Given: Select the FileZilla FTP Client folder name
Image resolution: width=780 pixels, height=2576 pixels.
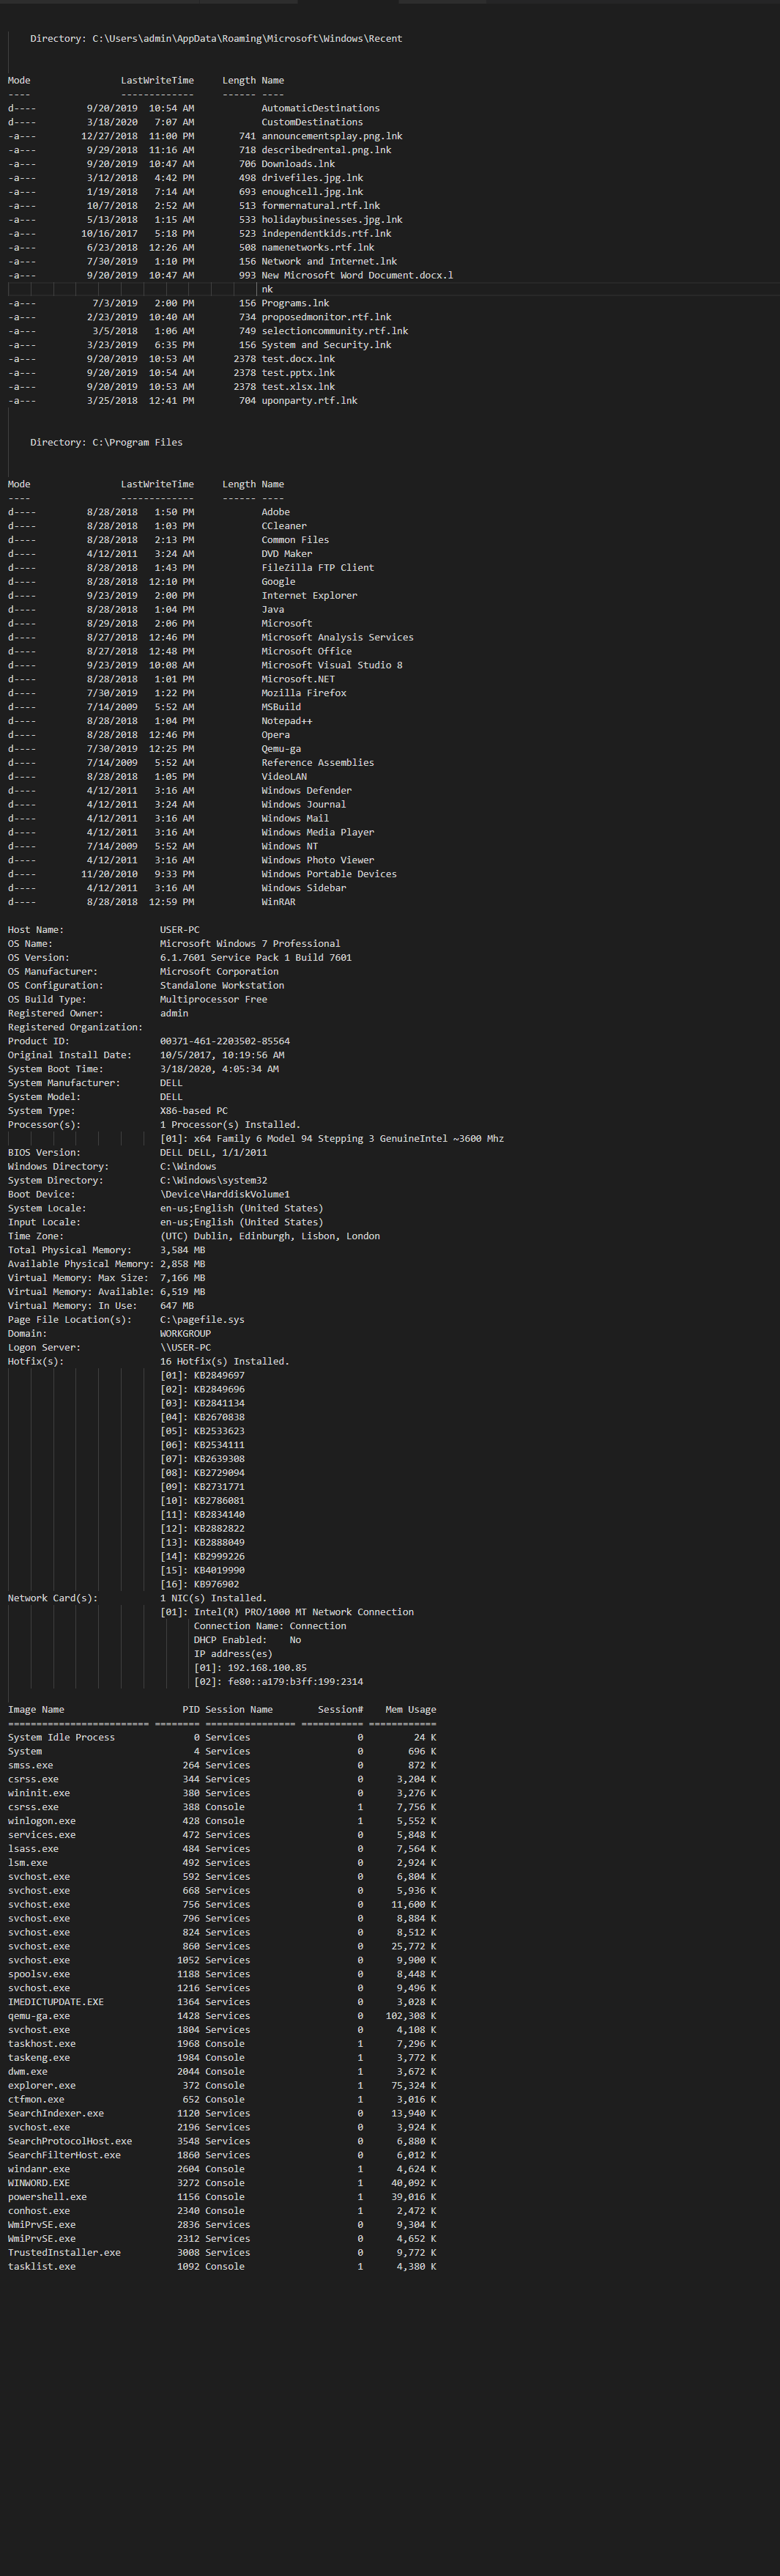Looking at the screenshot, I should tap(317, 568).
